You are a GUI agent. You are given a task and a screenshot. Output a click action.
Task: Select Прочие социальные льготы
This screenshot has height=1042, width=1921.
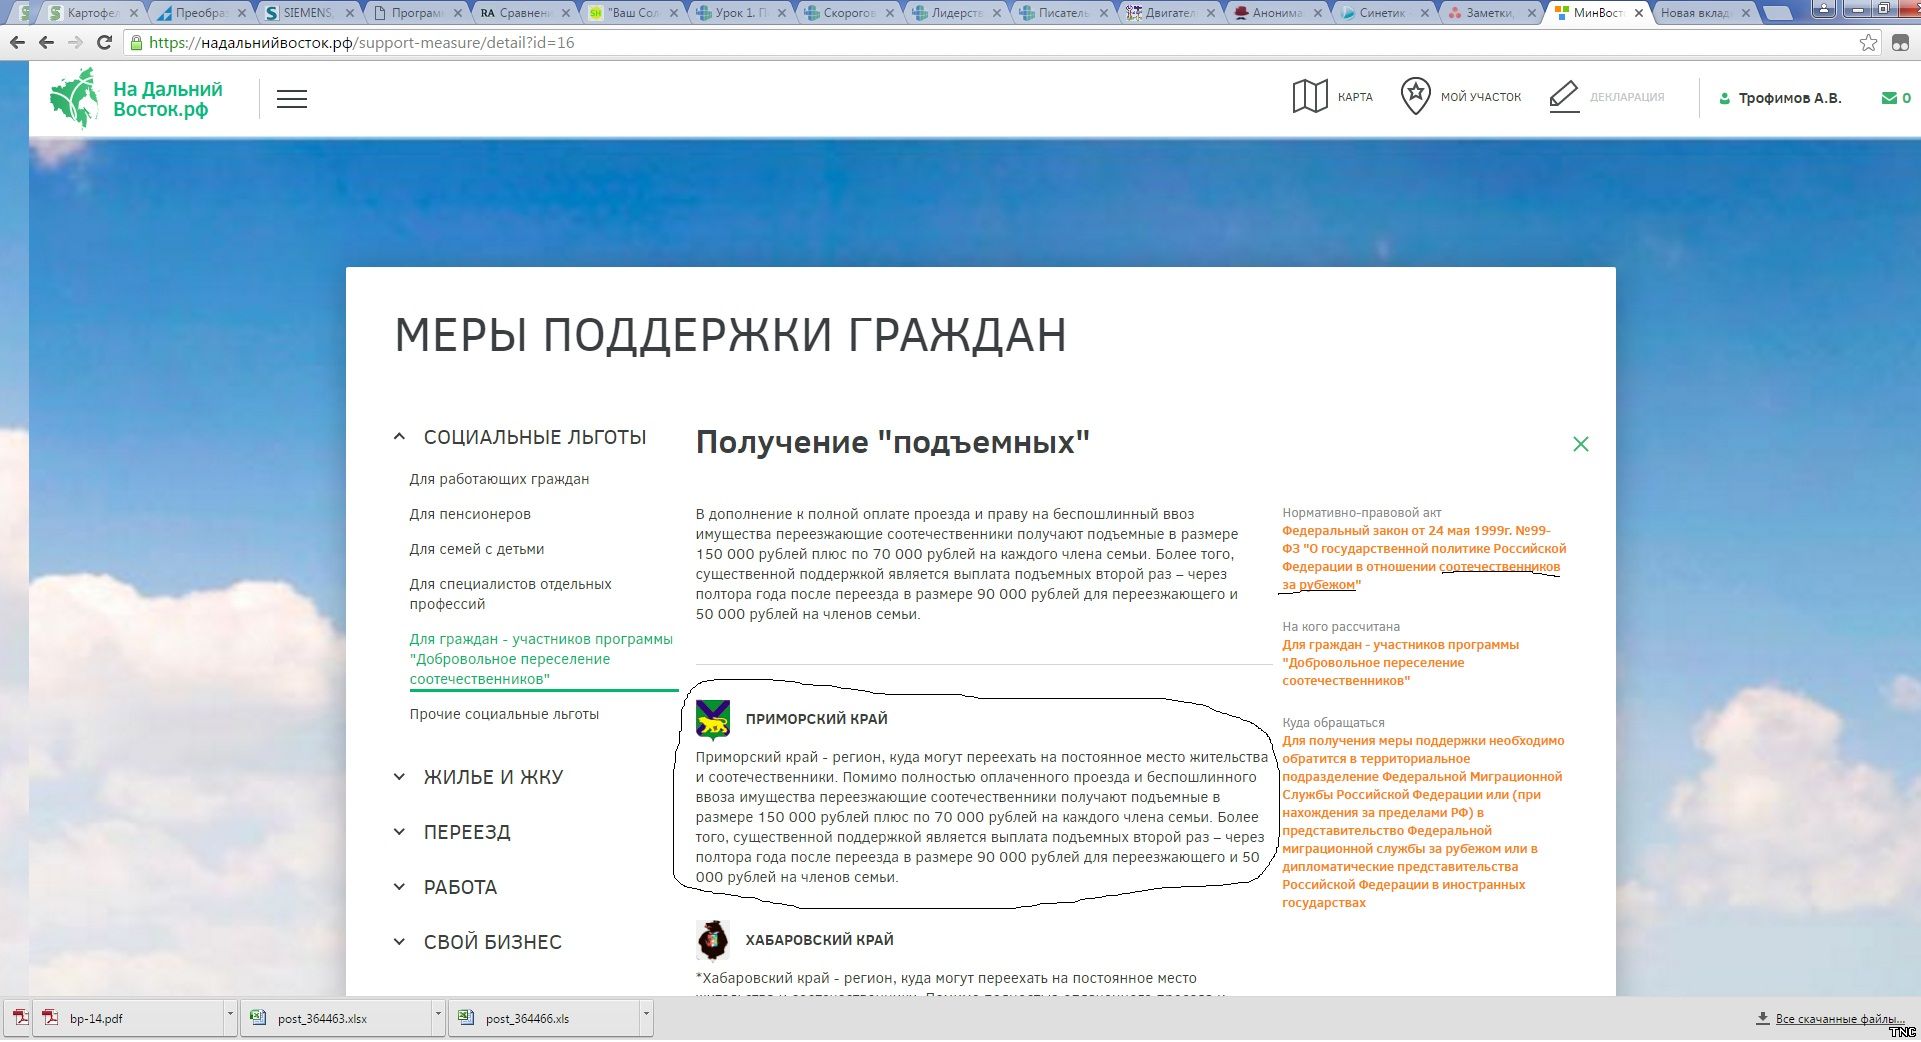(504, 714)
